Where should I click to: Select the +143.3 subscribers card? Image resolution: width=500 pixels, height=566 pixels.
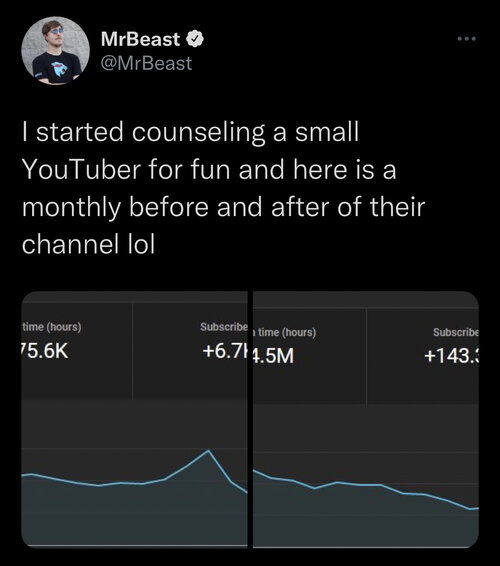[x=423, y=356]
